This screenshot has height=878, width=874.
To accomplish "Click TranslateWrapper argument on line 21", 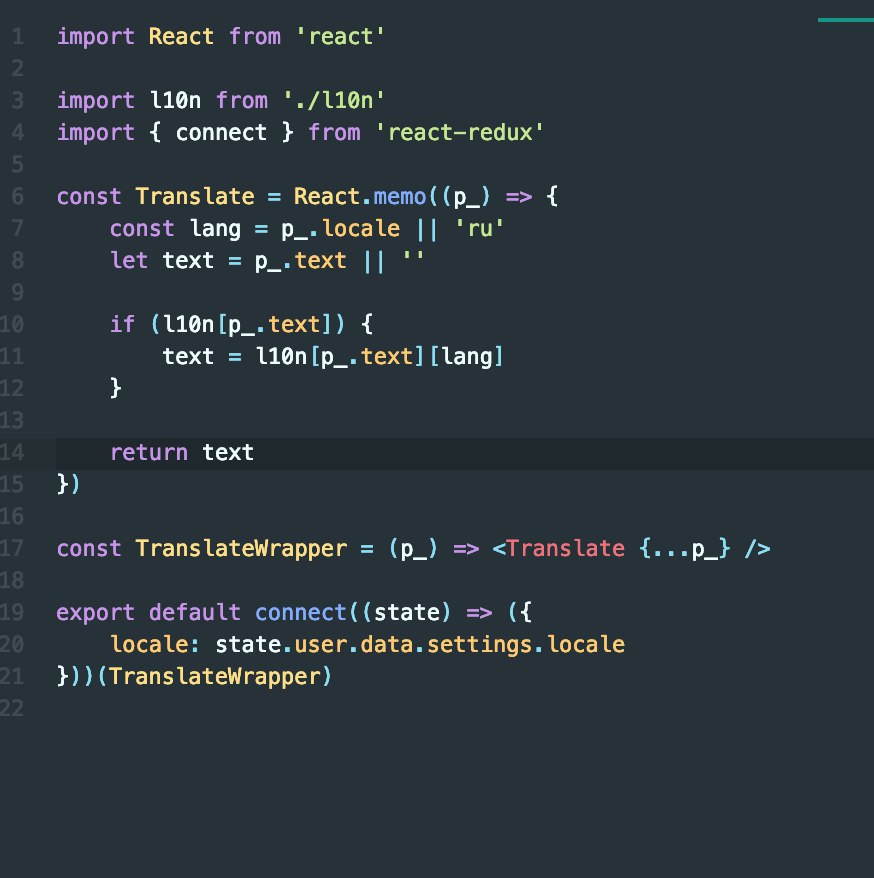I will (214, 677).
